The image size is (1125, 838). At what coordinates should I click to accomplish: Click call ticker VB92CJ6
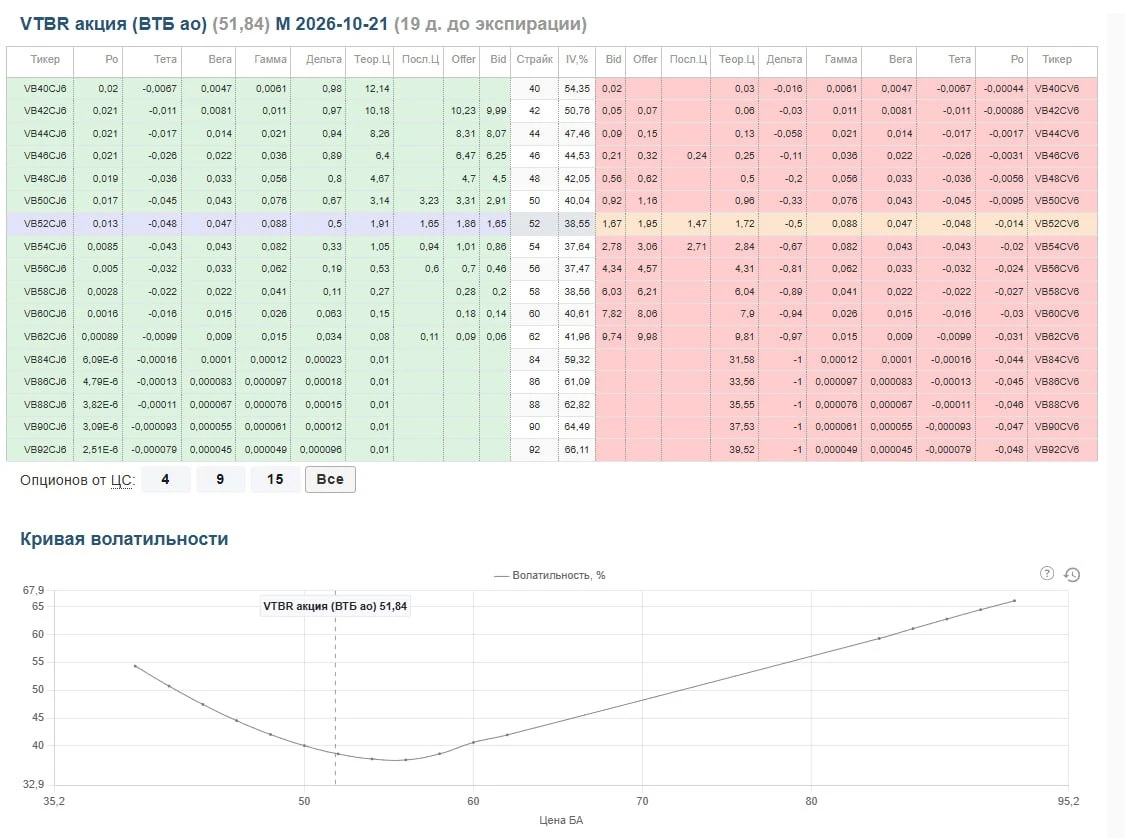45,450
